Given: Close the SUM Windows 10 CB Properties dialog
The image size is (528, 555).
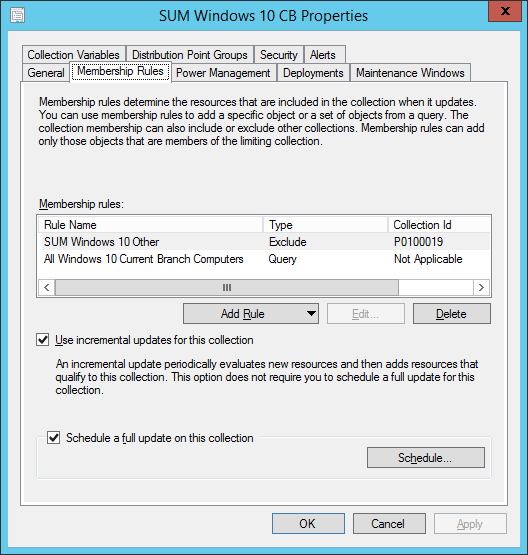Looking at the screenshot, I should (505, 11).
